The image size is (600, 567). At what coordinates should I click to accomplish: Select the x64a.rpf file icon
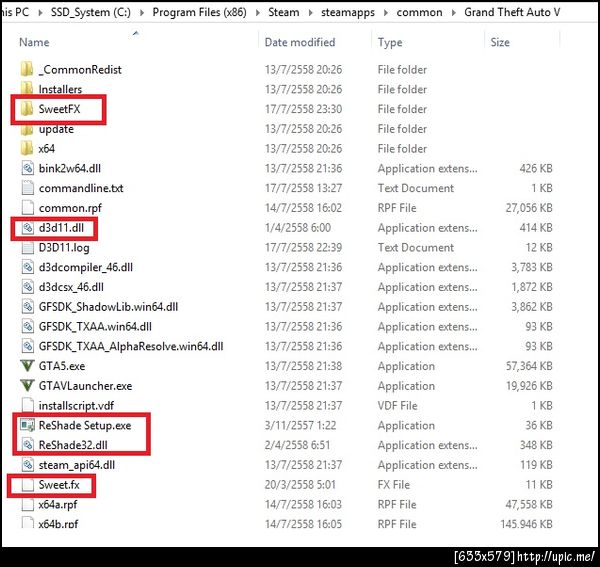[x=28, y=505]
